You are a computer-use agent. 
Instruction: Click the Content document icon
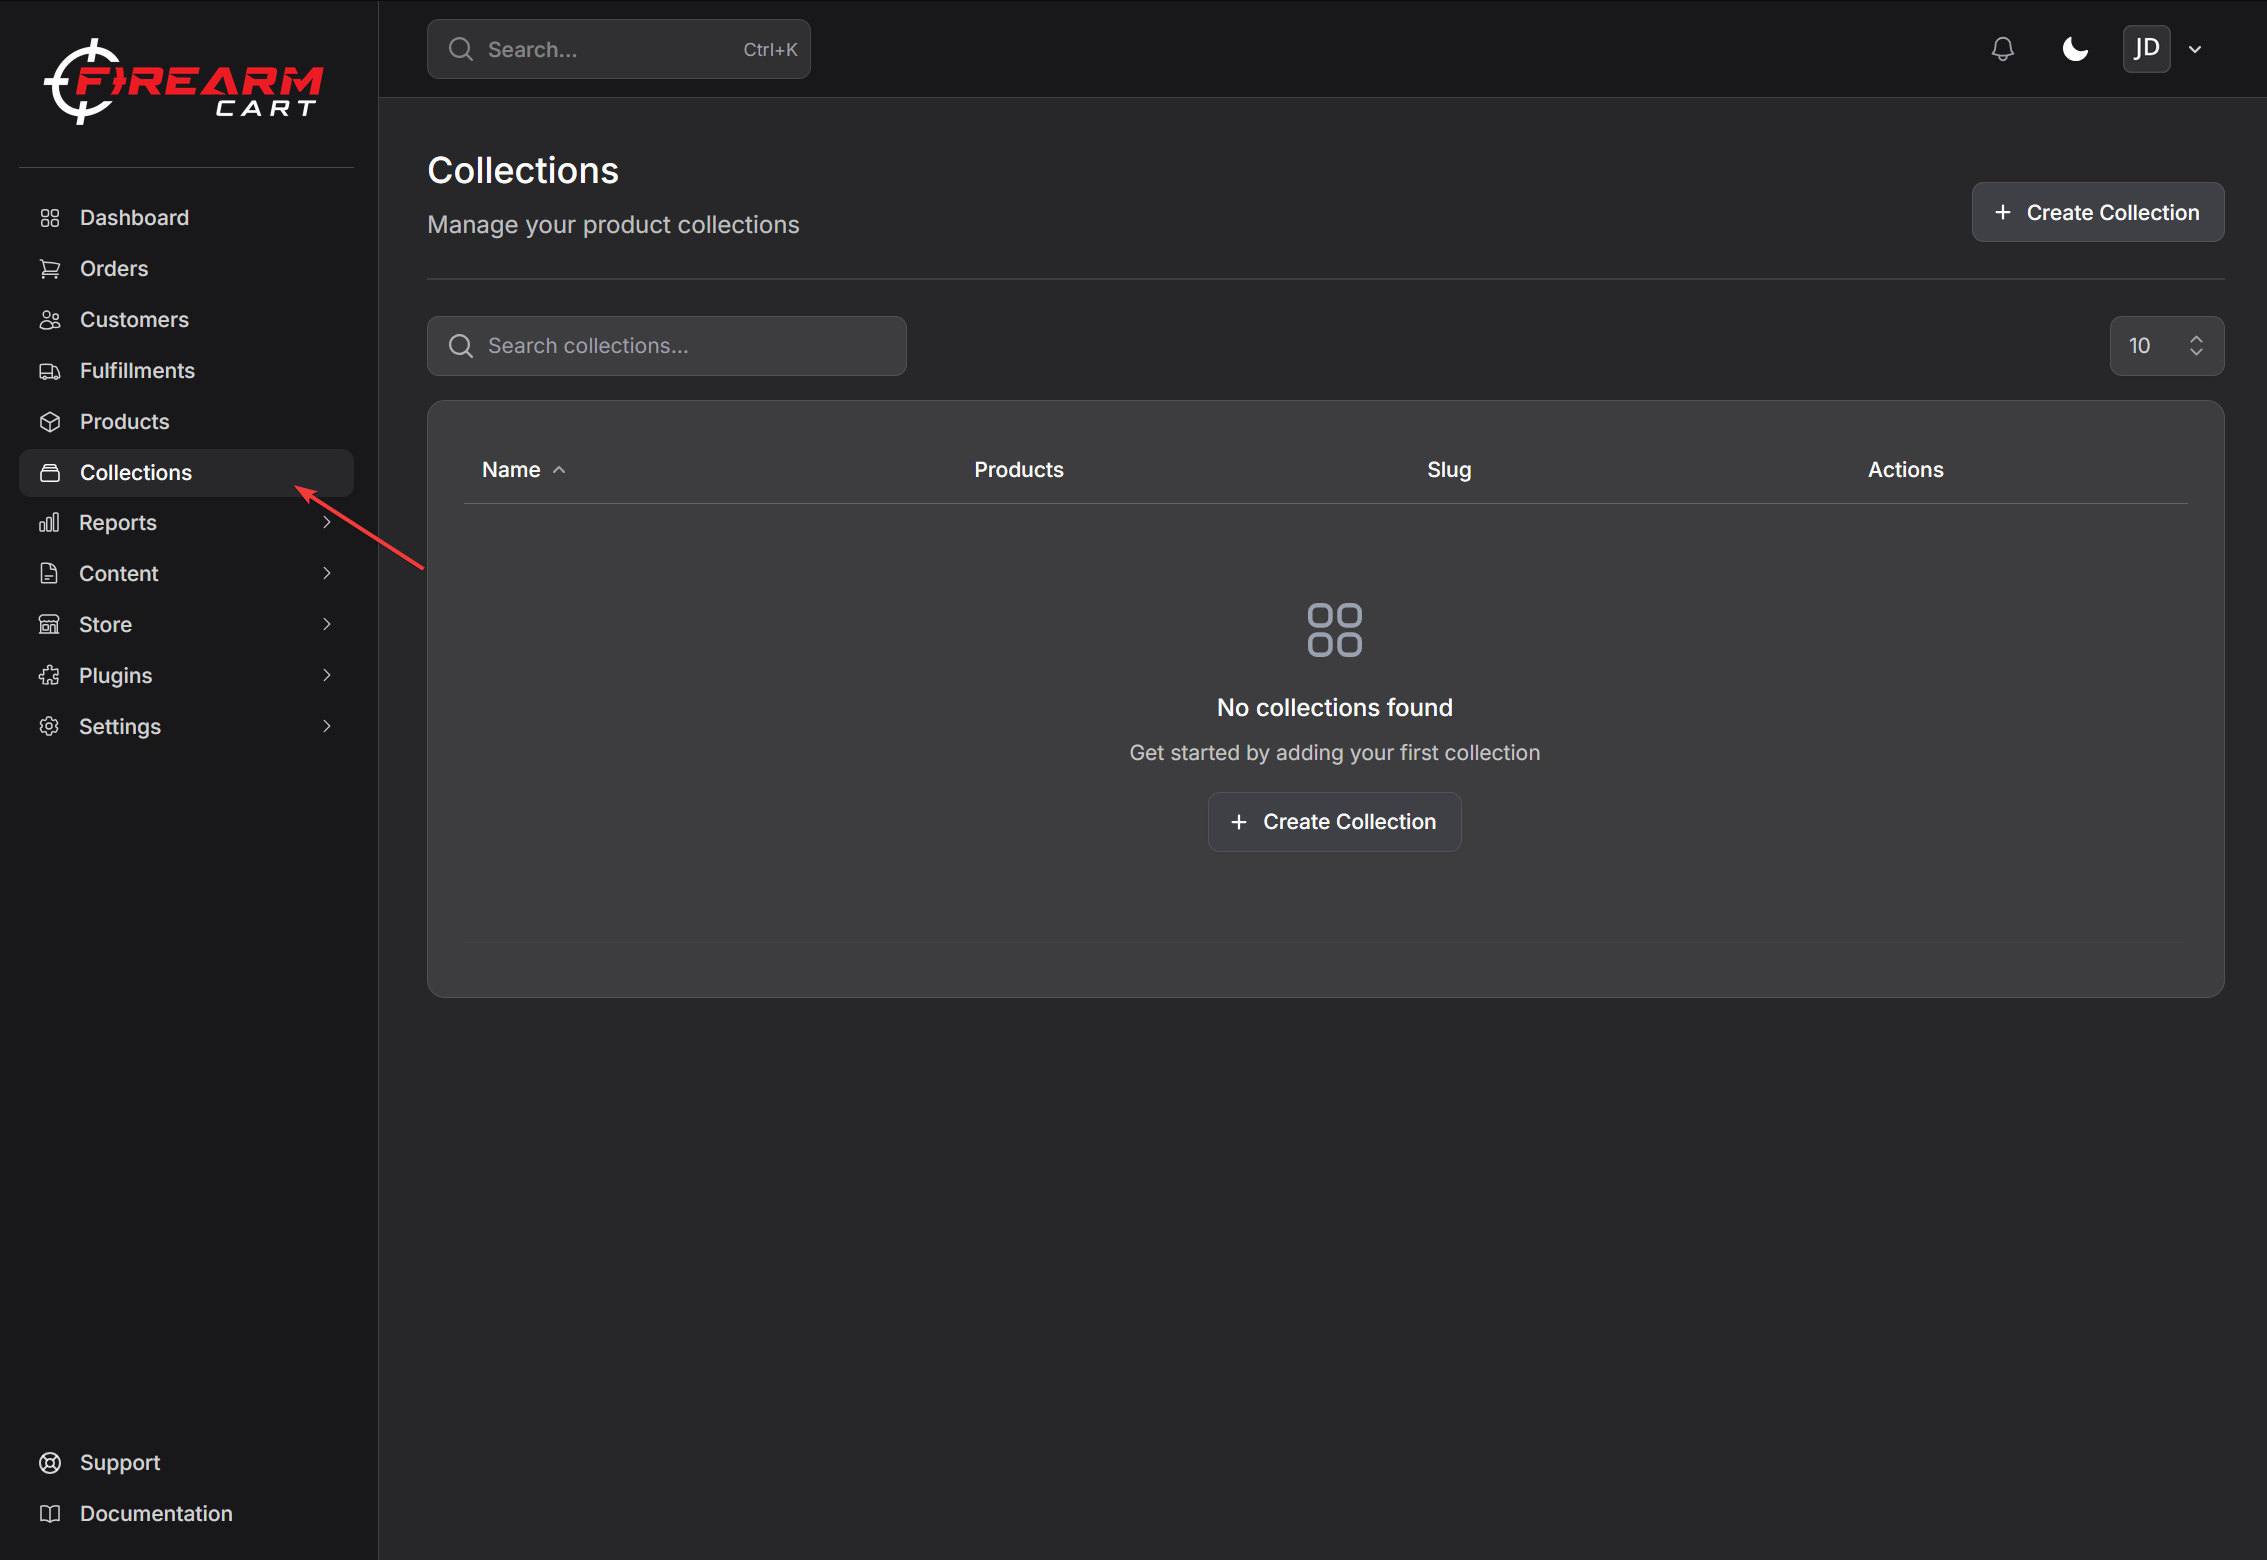click(49, 574)
